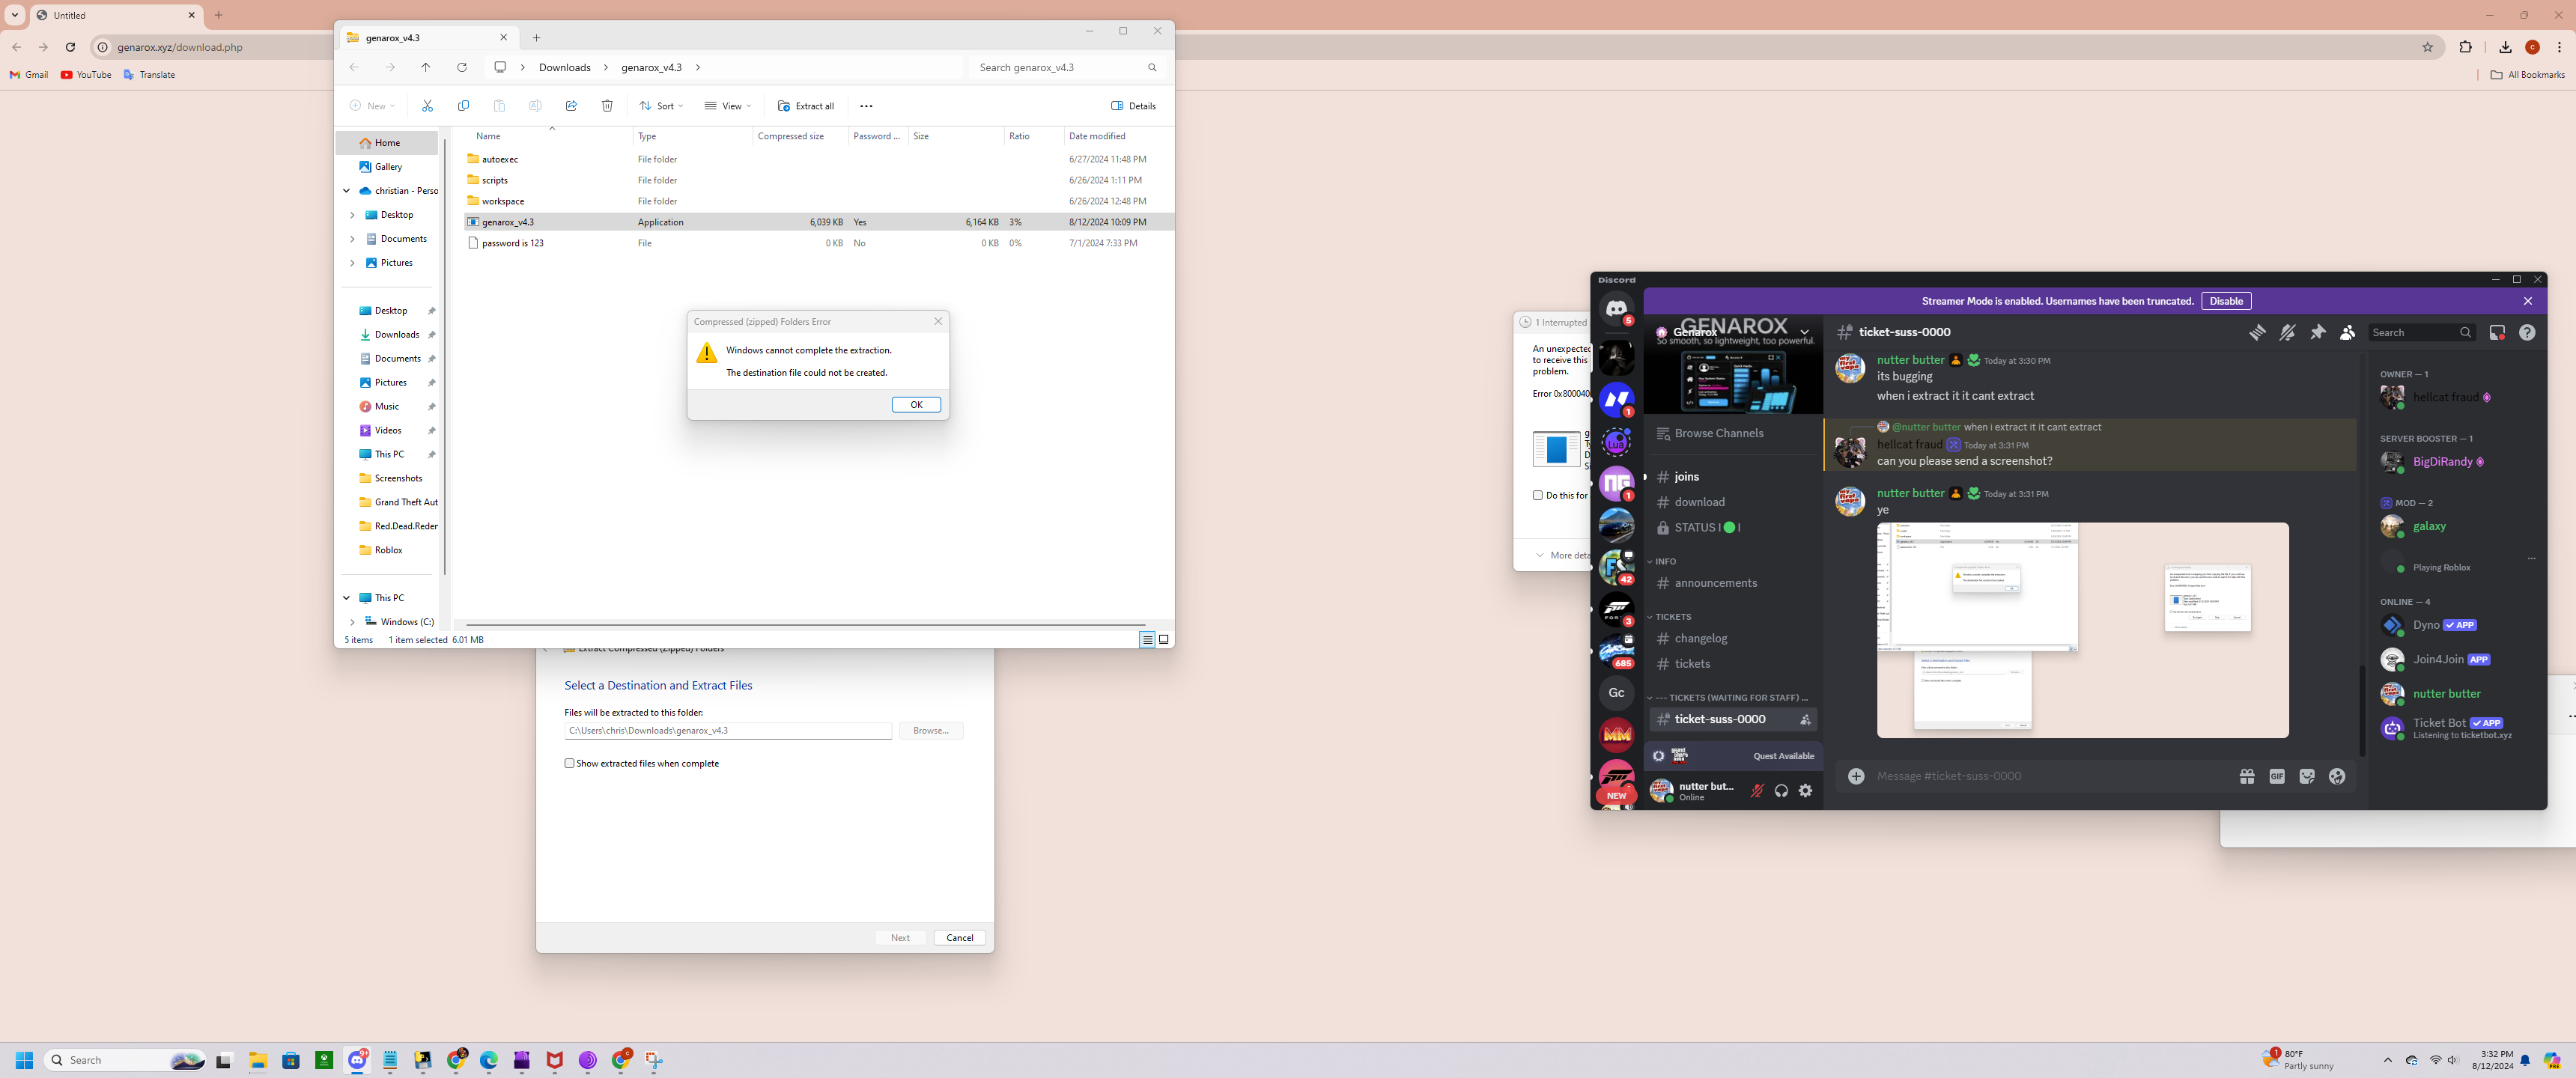The width and height of the screenshot is (2576, 1078).
Task: Open Discord GIF picker
Action: pos(2277,776)
